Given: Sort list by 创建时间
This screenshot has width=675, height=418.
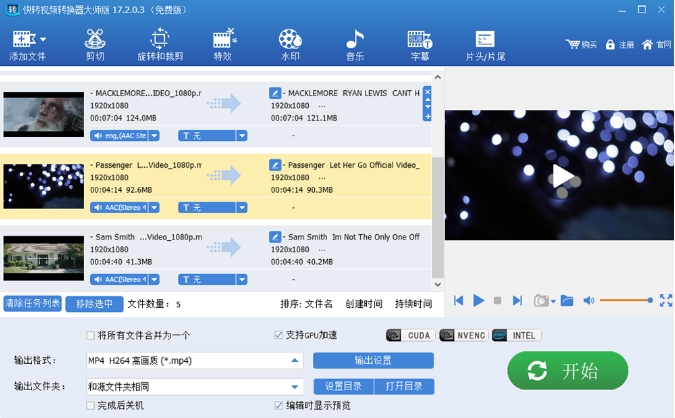Looking at the screenshot, I should tap(364, 304).
